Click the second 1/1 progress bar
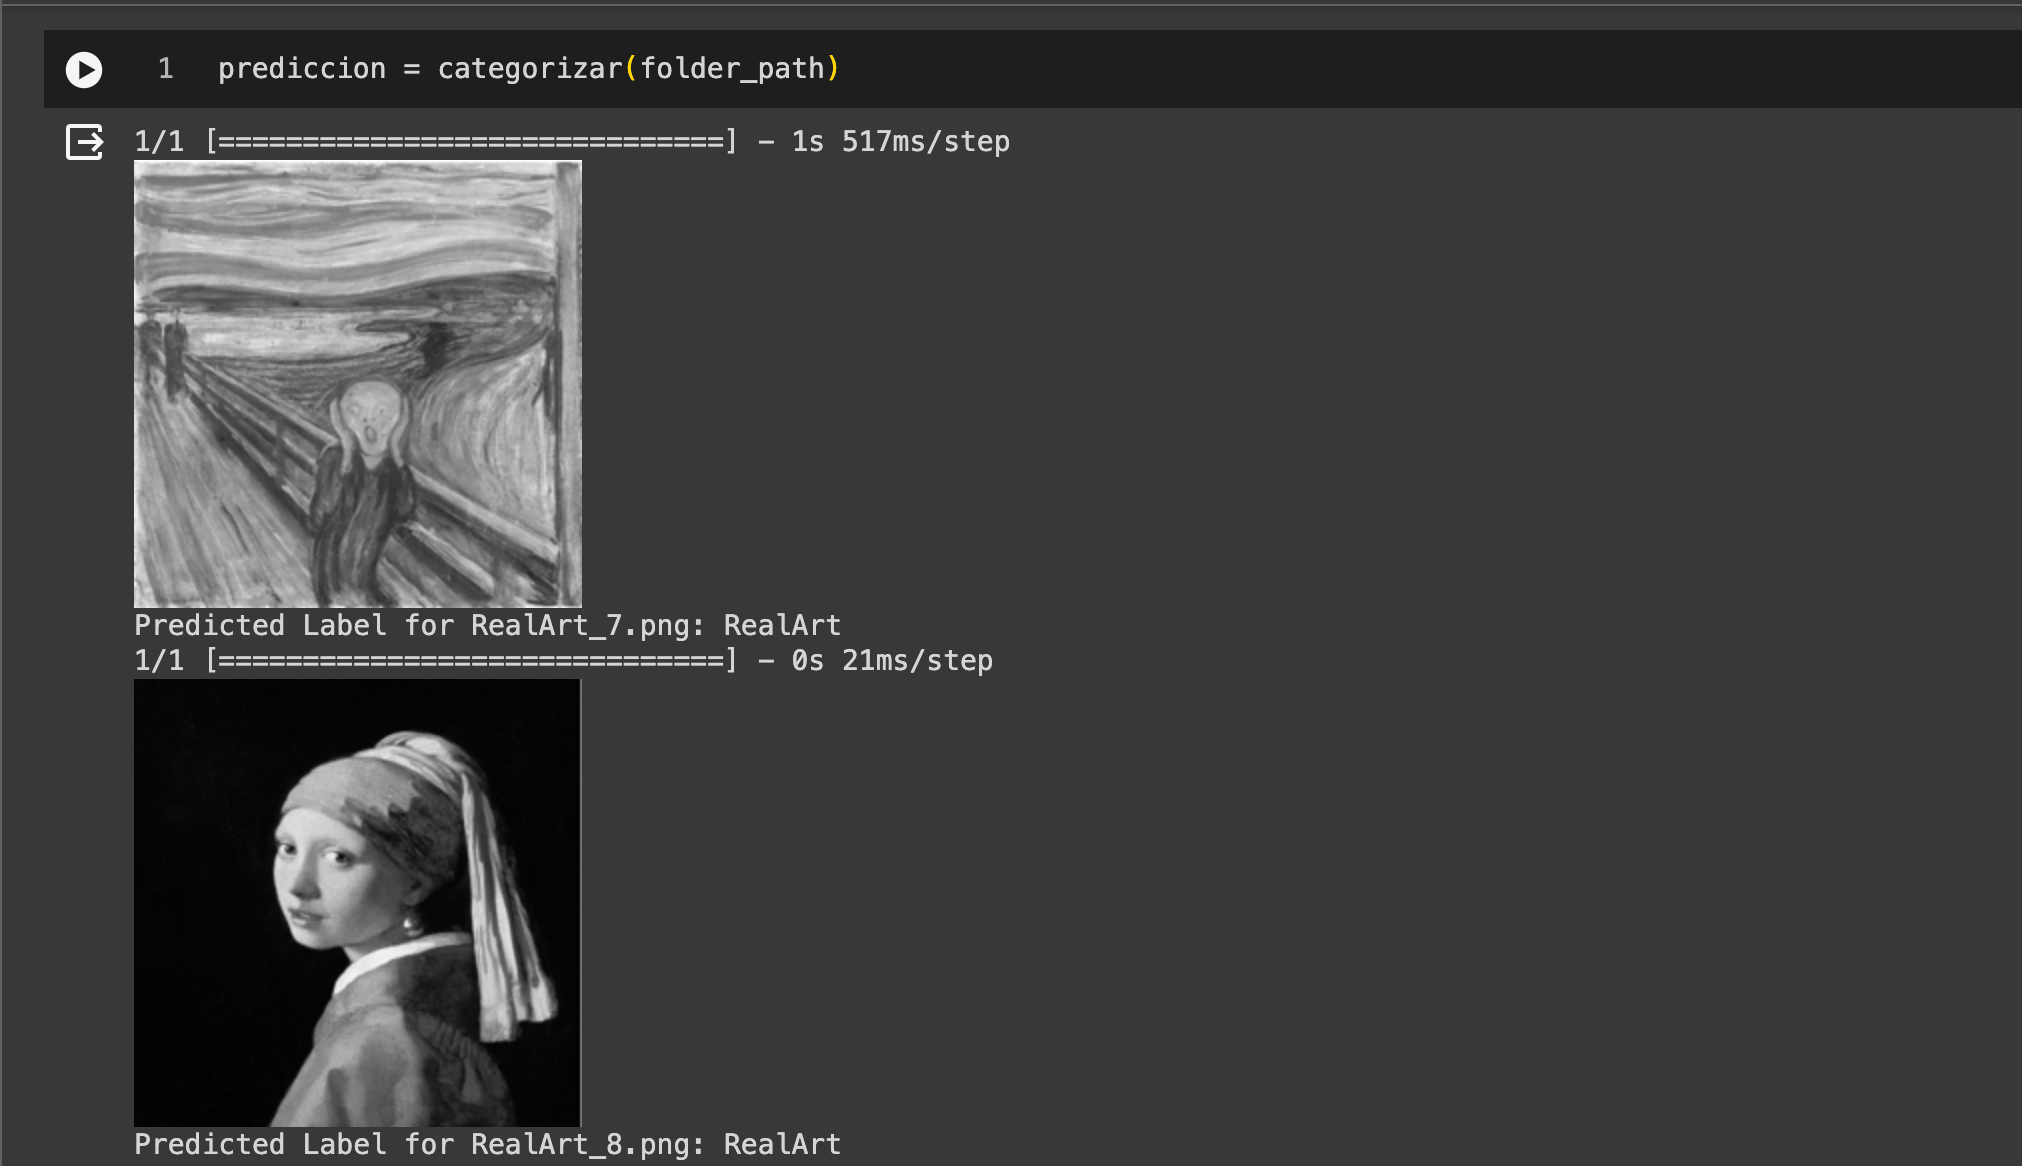The height and width of the screenshot is (1166, 2022). pos(470,661)
